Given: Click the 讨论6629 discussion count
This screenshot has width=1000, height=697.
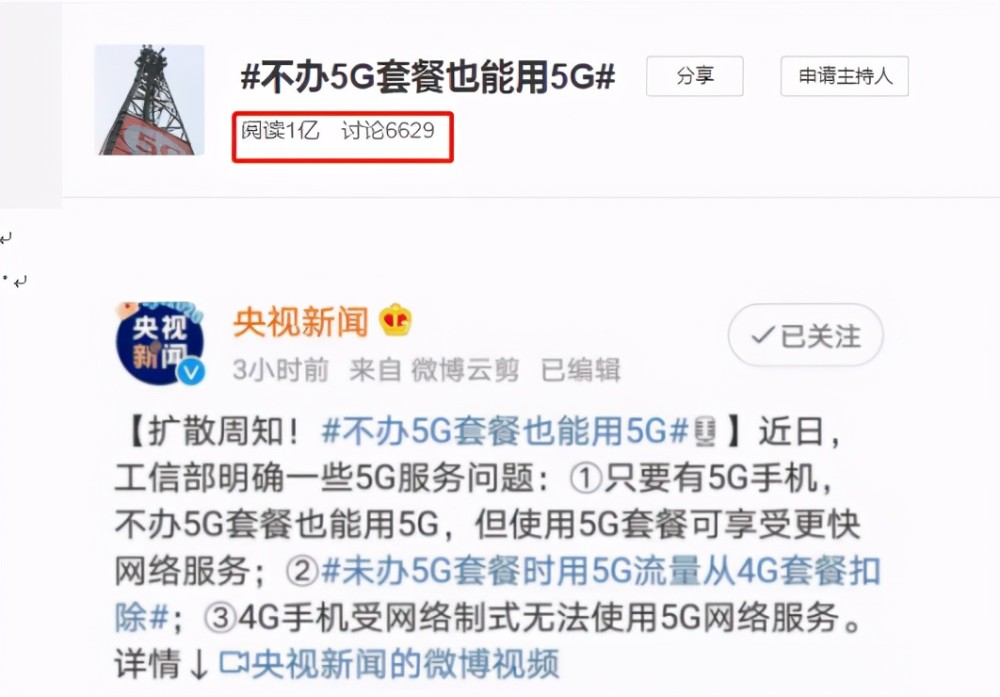Looking at the screenshot, I should click(388, 131).
